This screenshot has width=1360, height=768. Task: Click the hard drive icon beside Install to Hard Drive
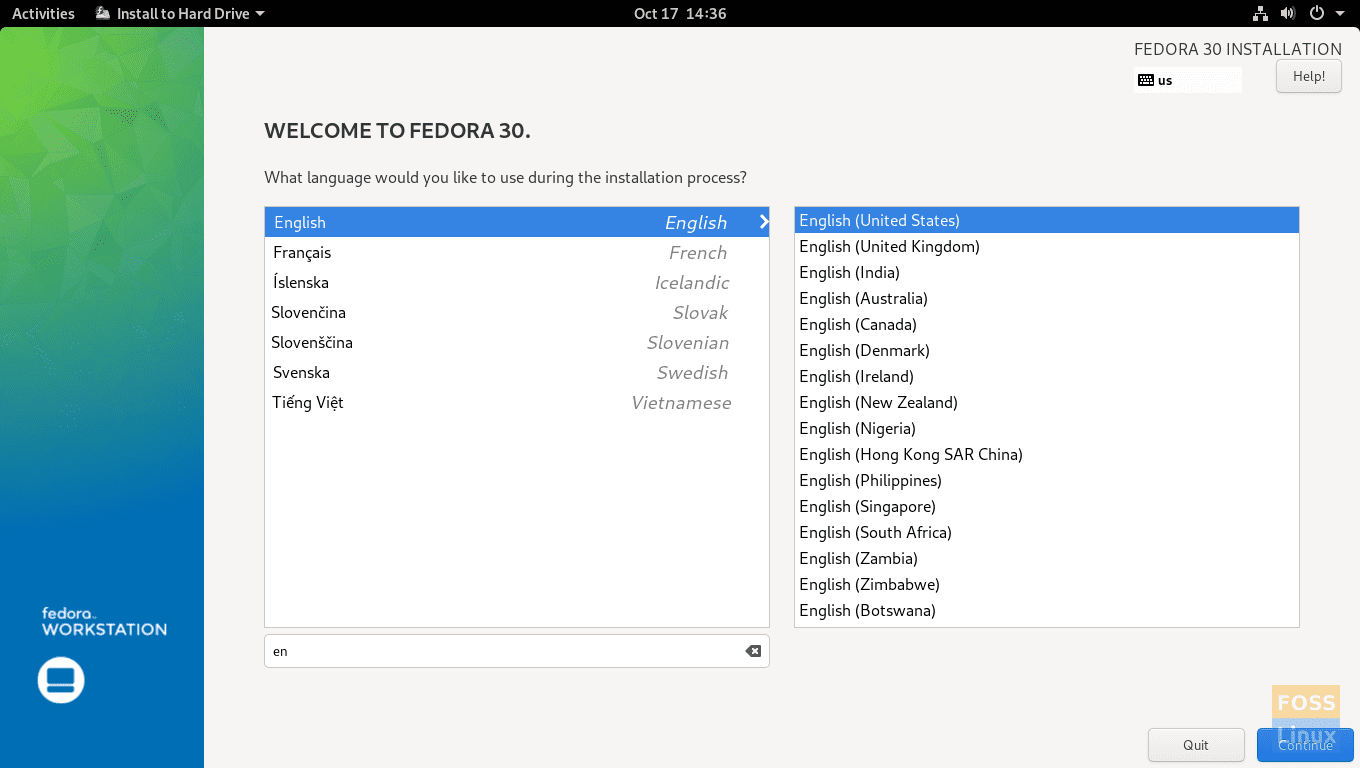[x=100, y=13]
